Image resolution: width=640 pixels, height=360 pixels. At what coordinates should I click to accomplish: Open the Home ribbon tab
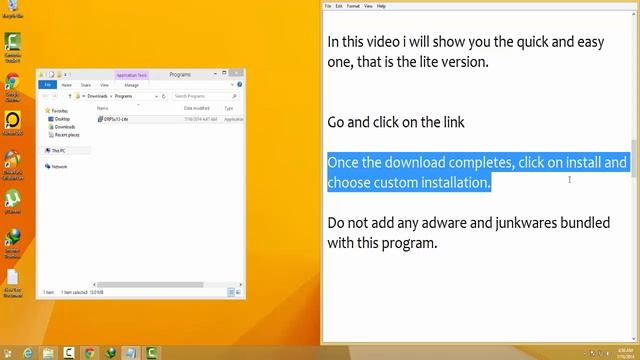pos(67,85)
